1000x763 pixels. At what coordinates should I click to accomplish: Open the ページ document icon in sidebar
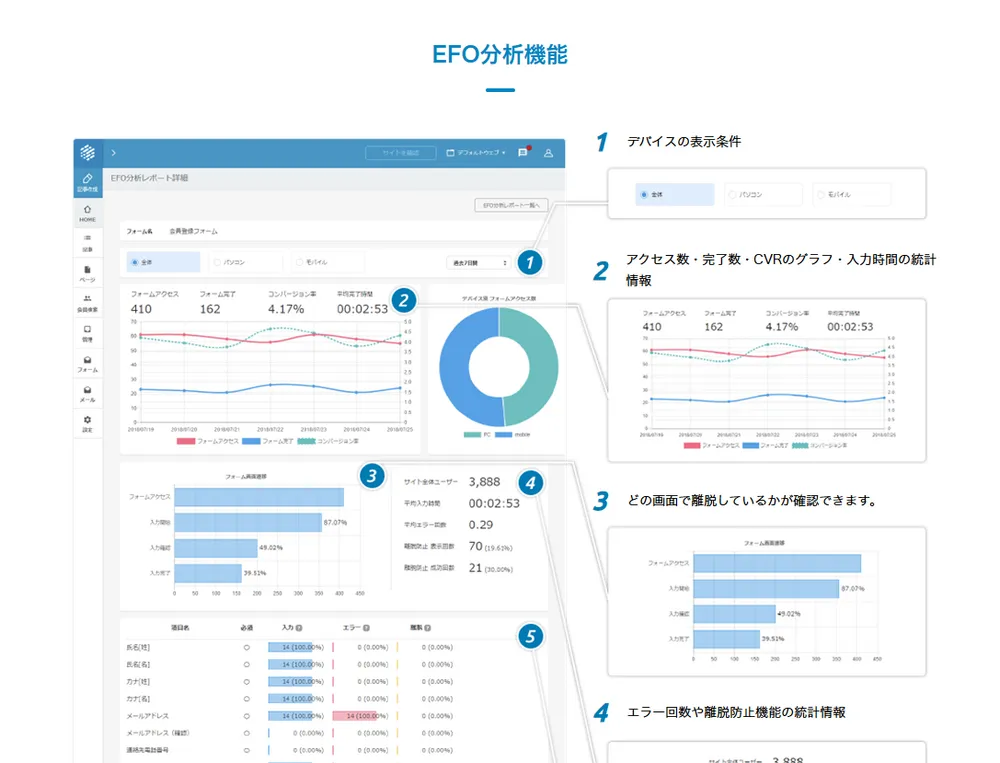(87, 270)
